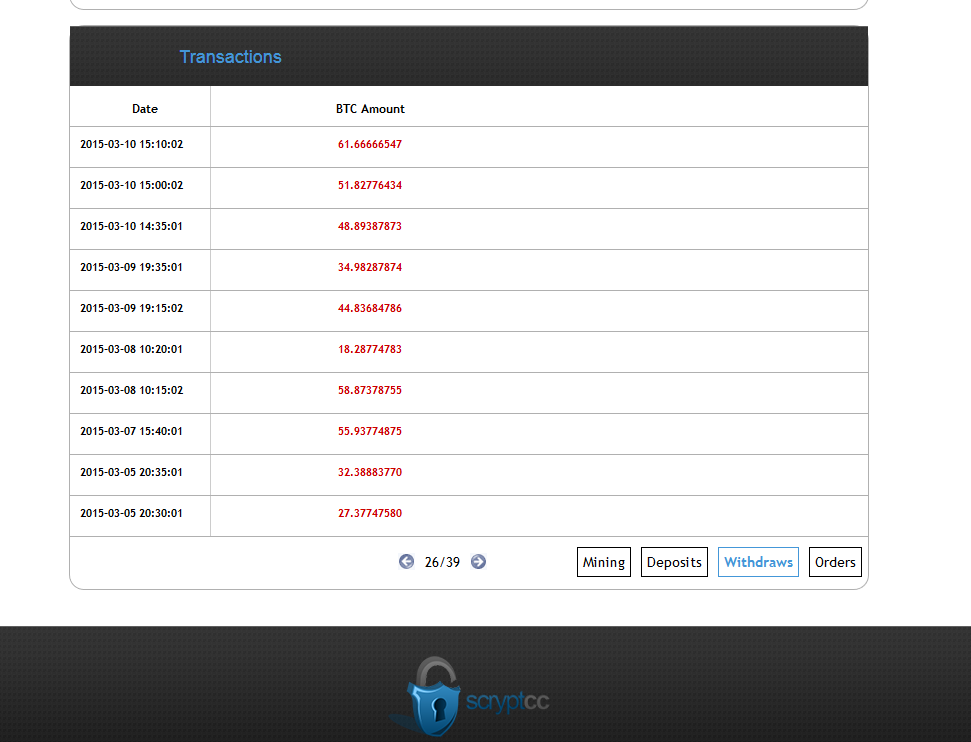The image size is (971, 742).
Task: Select date 2015-03-08 10:15:02
Action: click(132, 390)
